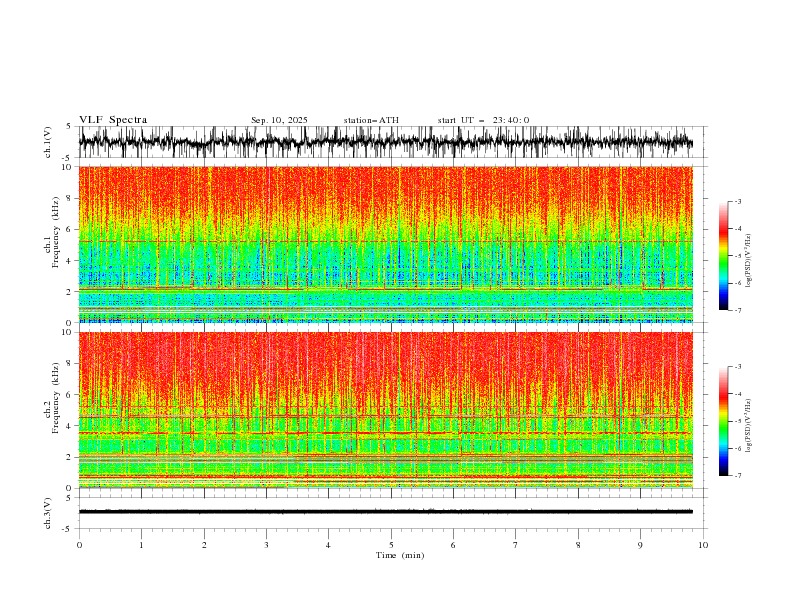The width and height of the screenshot is (792, 612).
Task: Select the ch.1 "Frequency (kHz)" axis label
Action: coord(56,233)
